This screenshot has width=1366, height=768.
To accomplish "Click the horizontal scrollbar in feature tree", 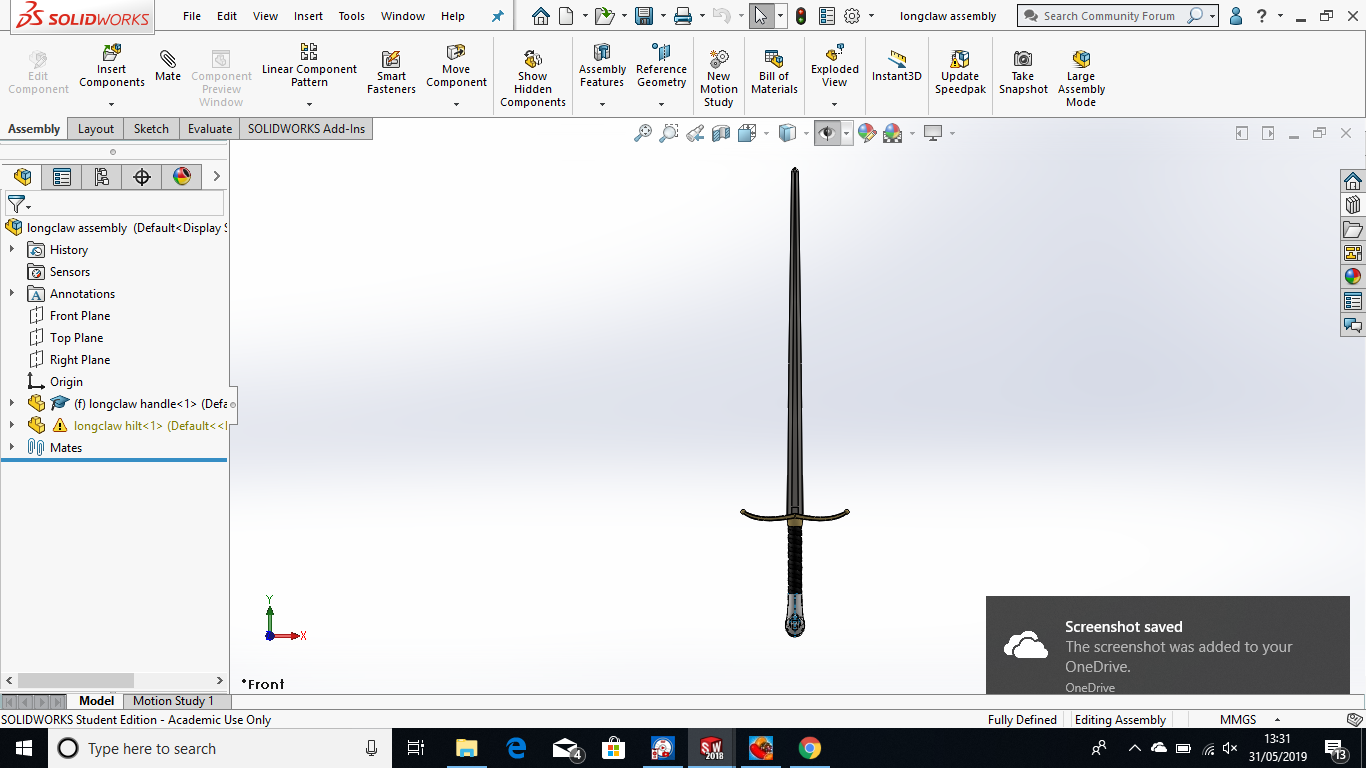I will tap(76, 680).
